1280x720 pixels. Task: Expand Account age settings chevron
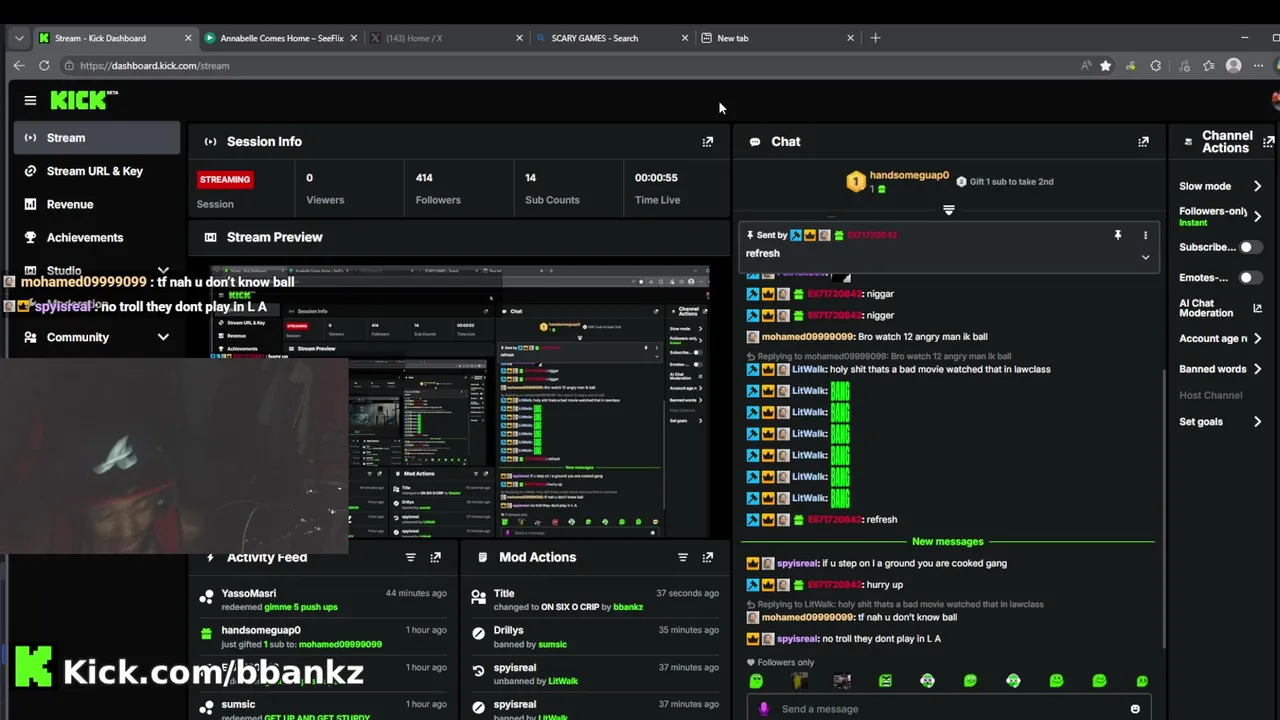pos(1257,339)
